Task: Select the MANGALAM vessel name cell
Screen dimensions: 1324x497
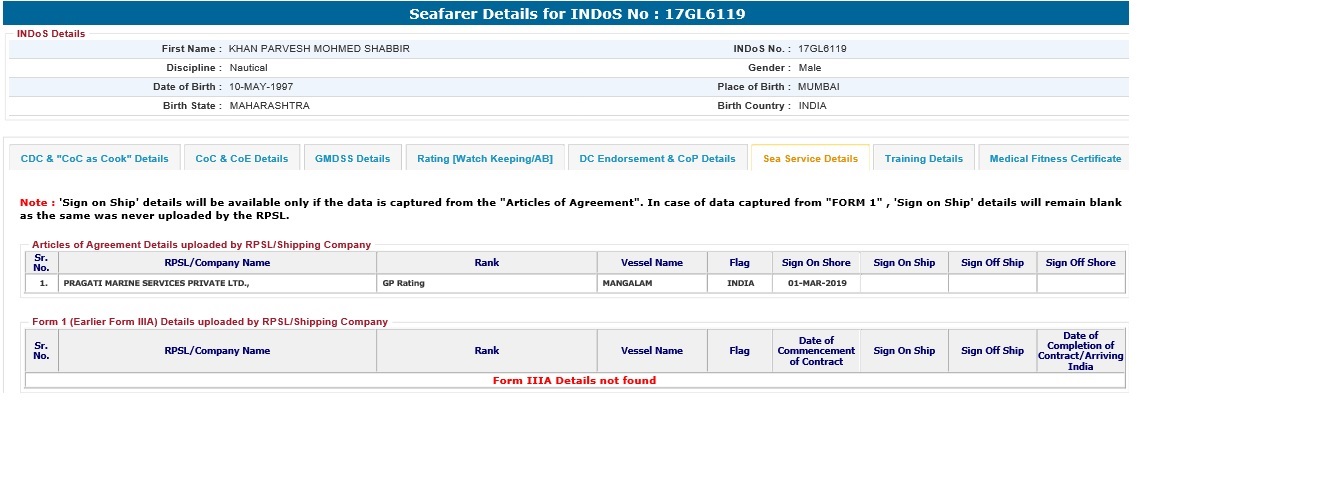Action: pyautogui.click(x=626, y=284)
